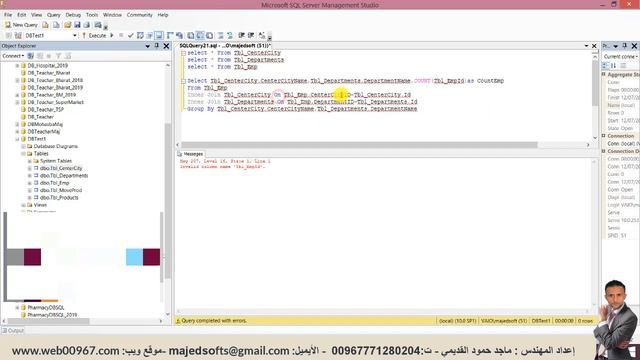Image resolution: width=640 pixels, height=360 pixels.
Task: Click the Increase Indent icon
Action: tap(251, 36)
